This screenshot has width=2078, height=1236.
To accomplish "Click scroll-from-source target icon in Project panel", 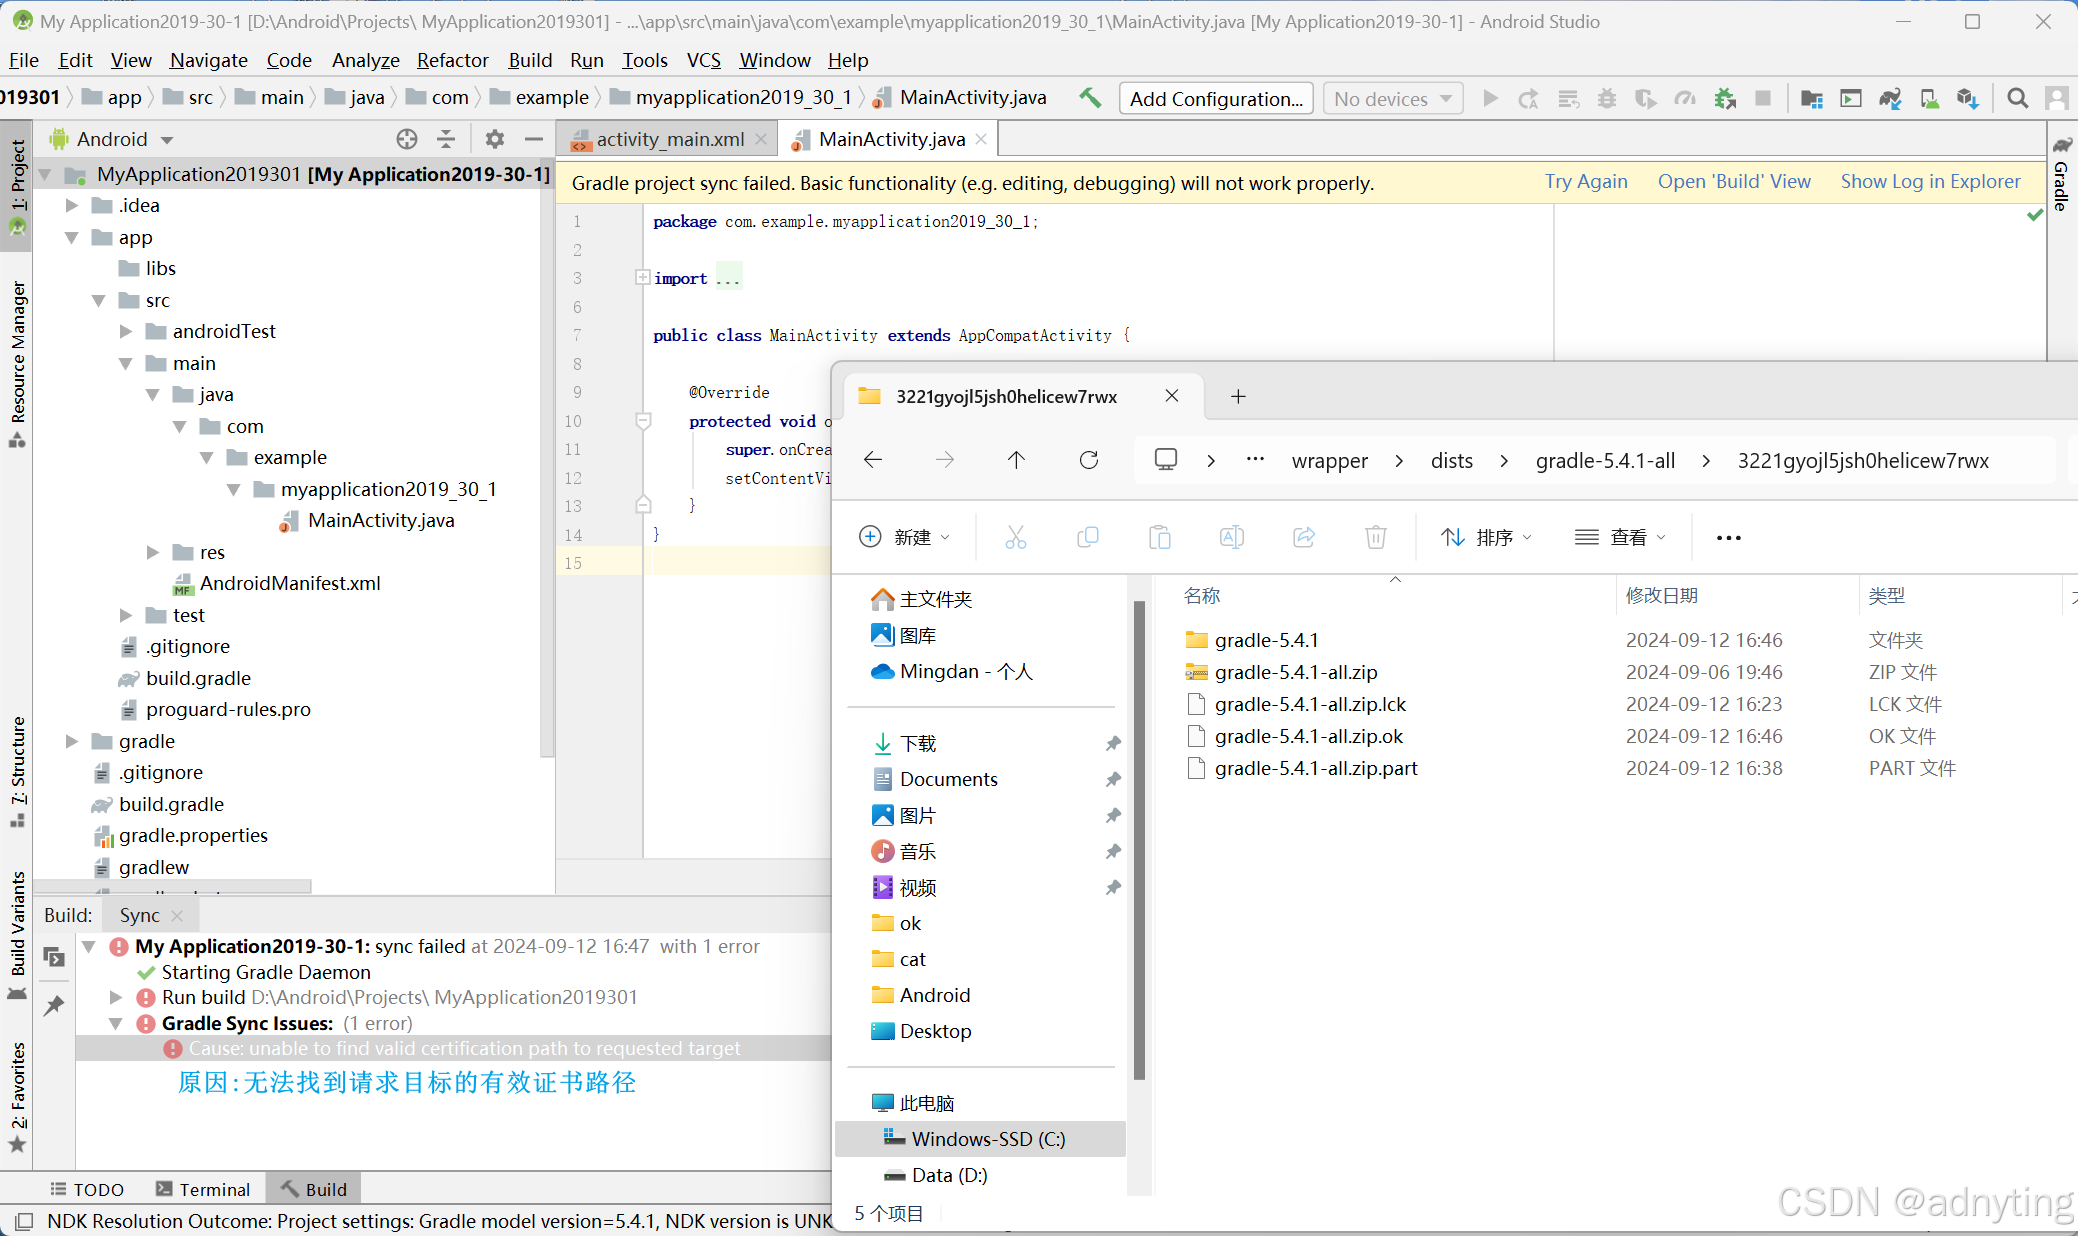I will click(406, 139).
